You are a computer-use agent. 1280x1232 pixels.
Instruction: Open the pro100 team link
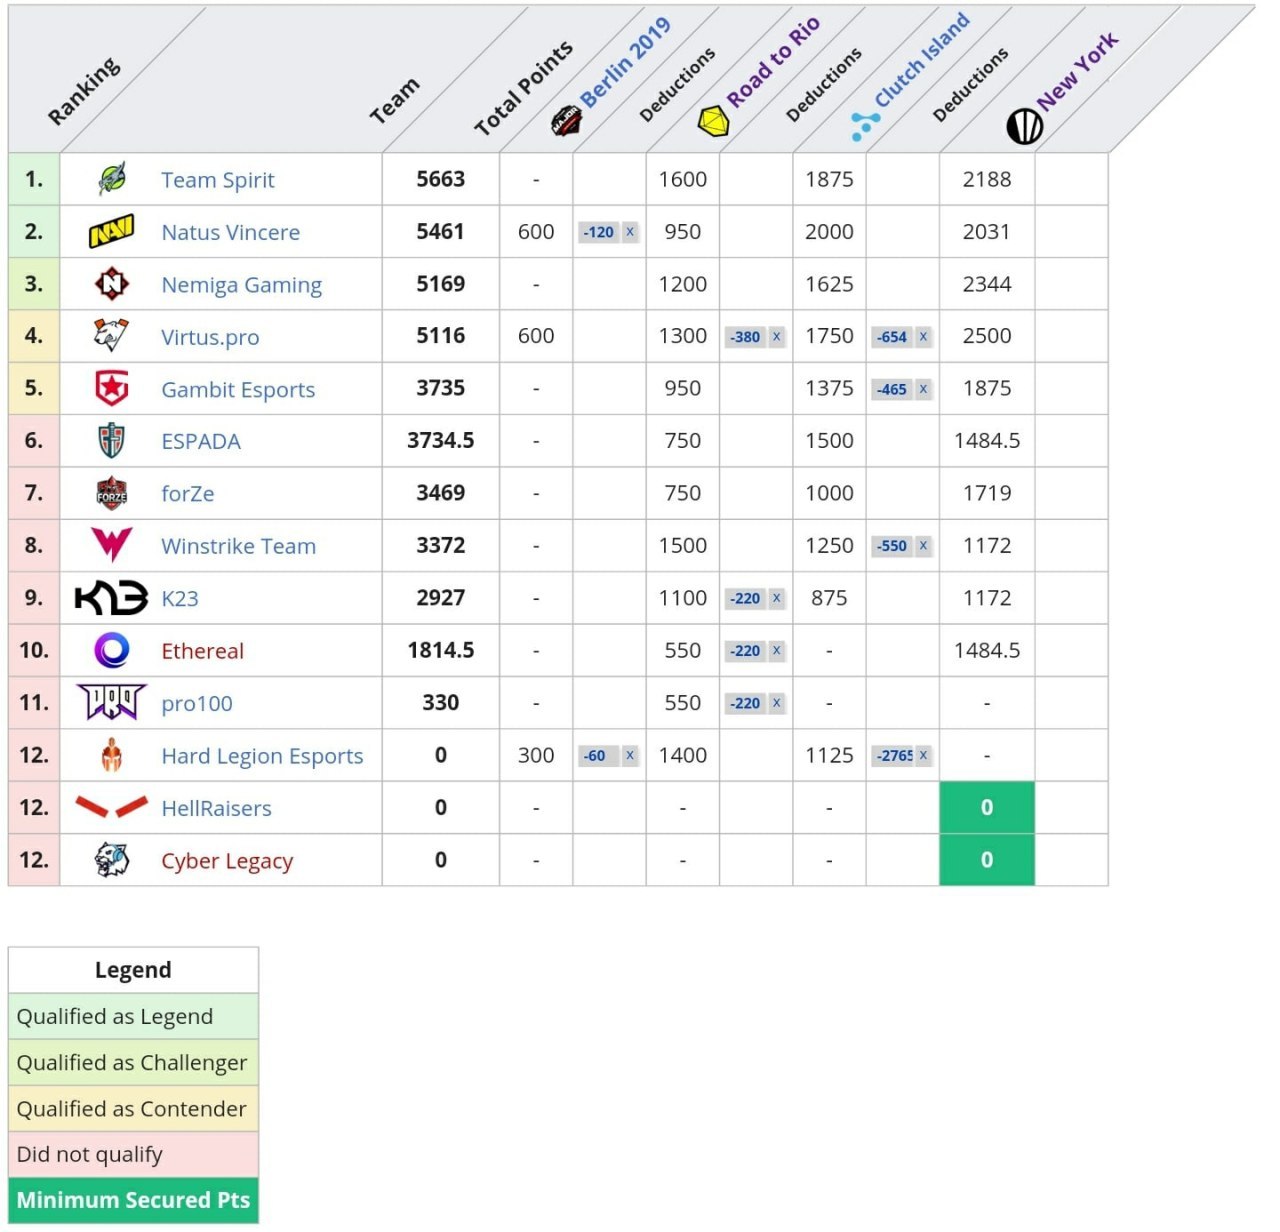(197, 703)
